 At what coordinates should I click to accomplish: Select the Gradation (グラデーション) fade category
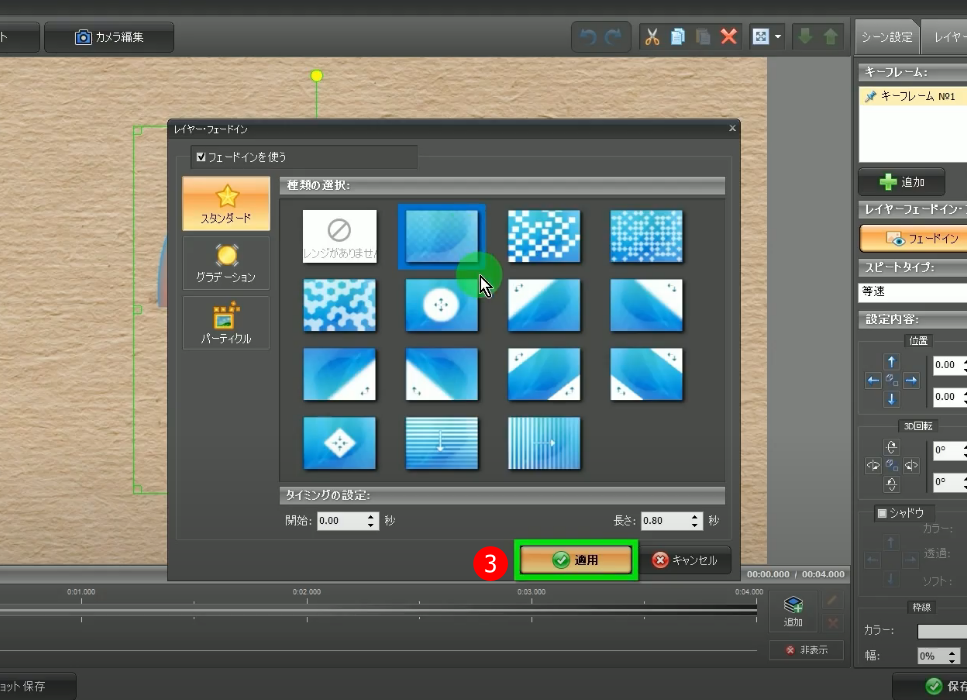(x=226, y=264)
